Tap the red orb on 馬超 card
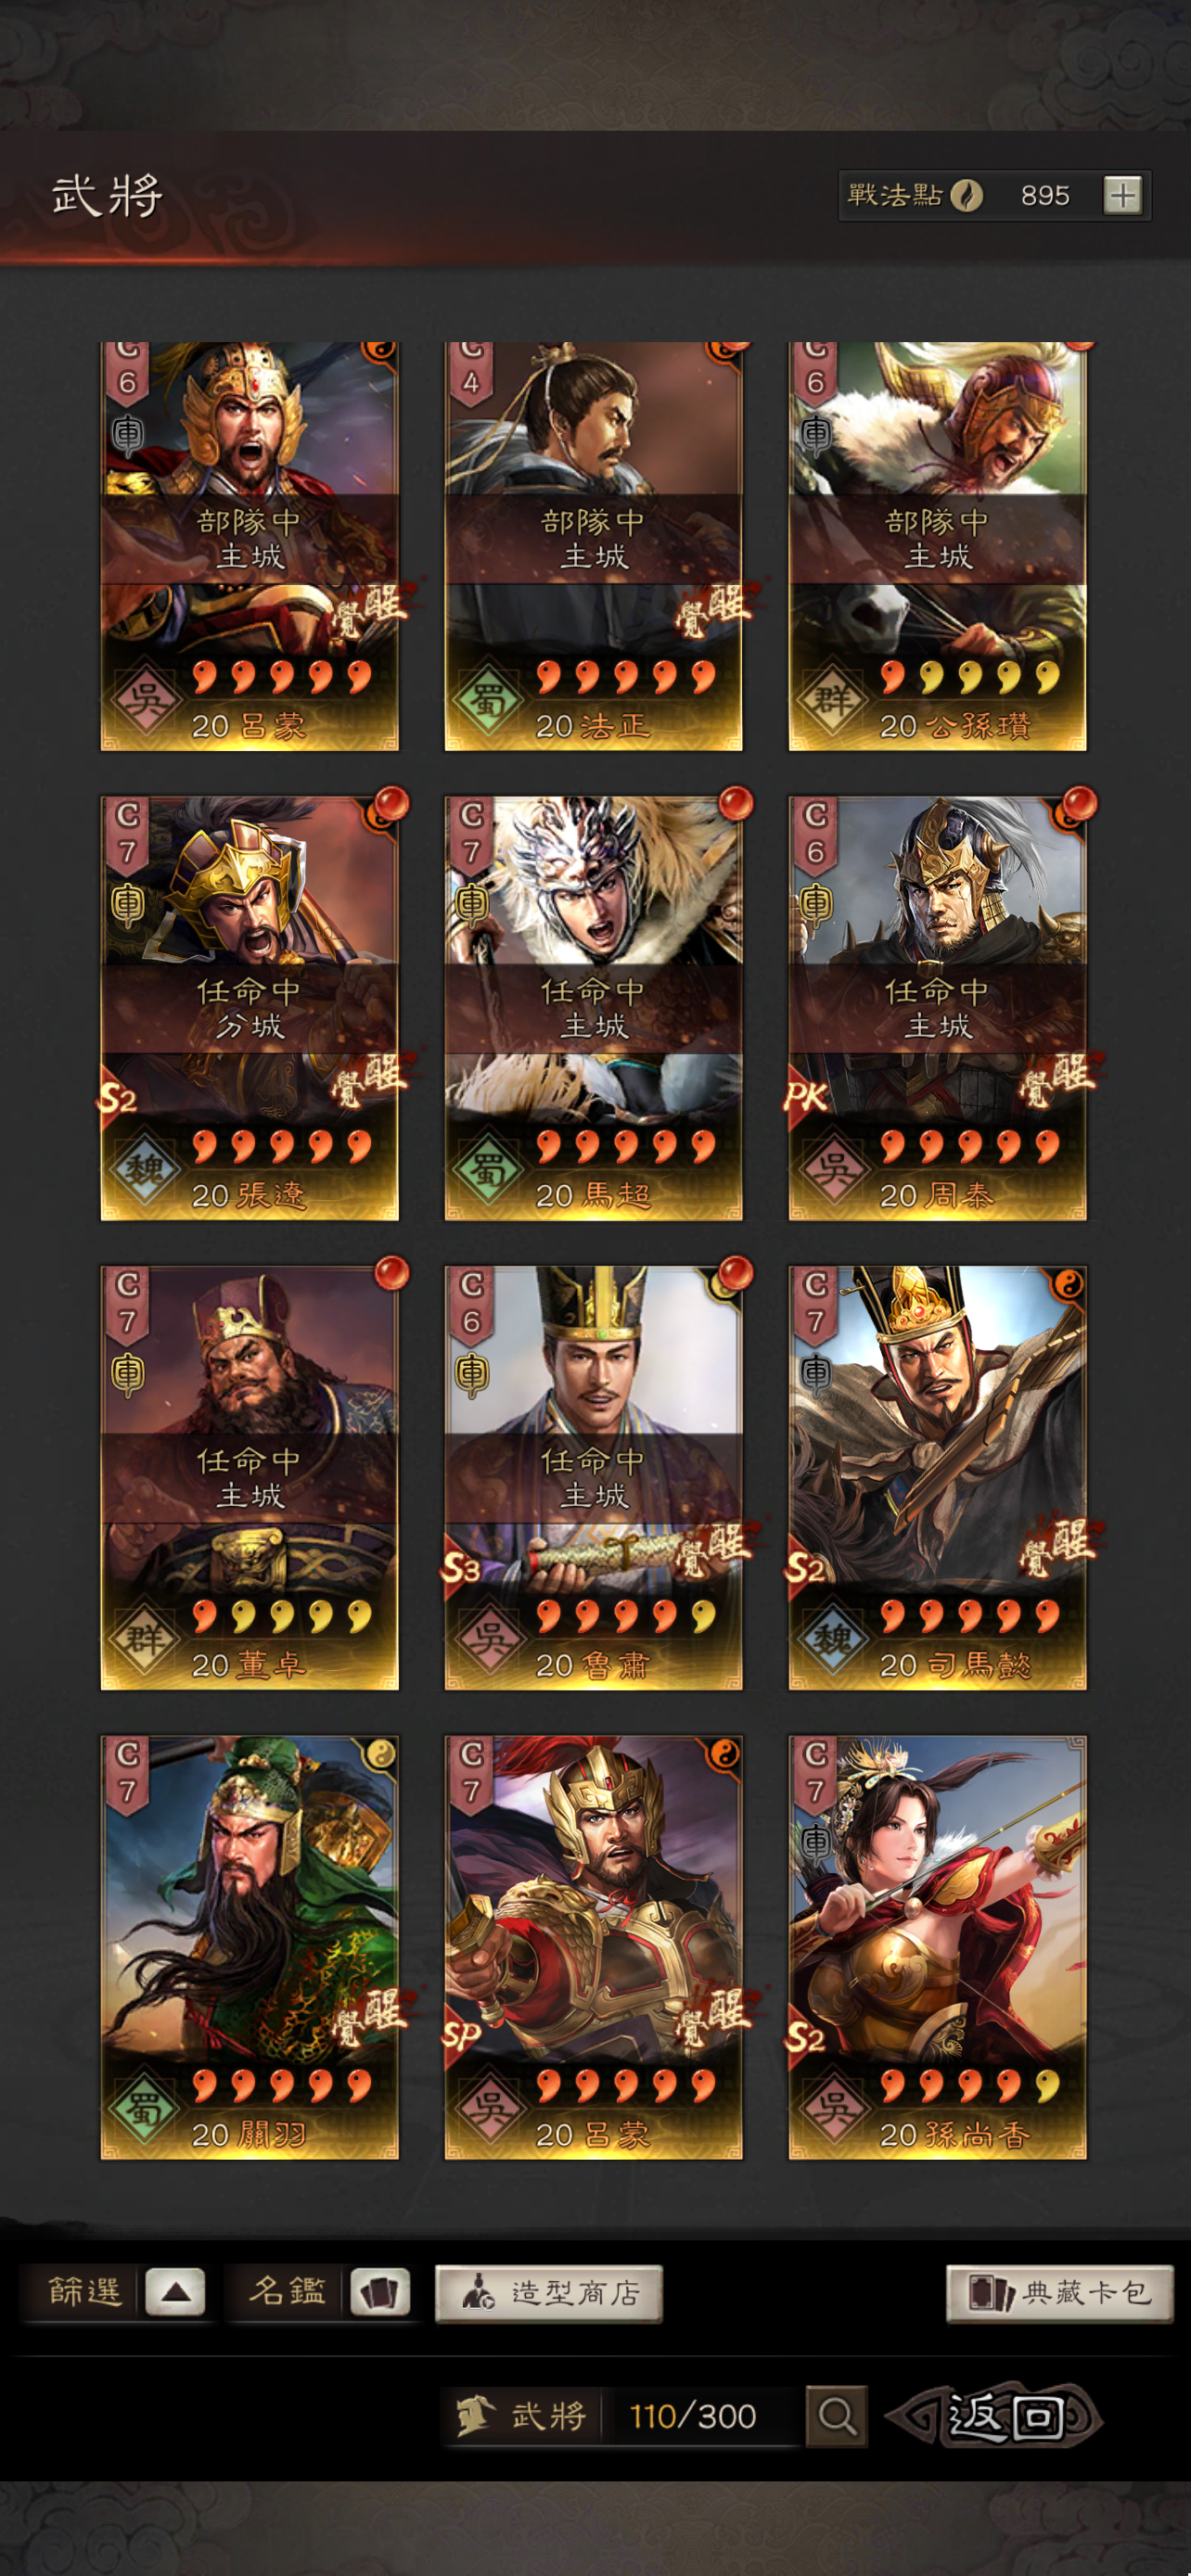 (736, 804)
